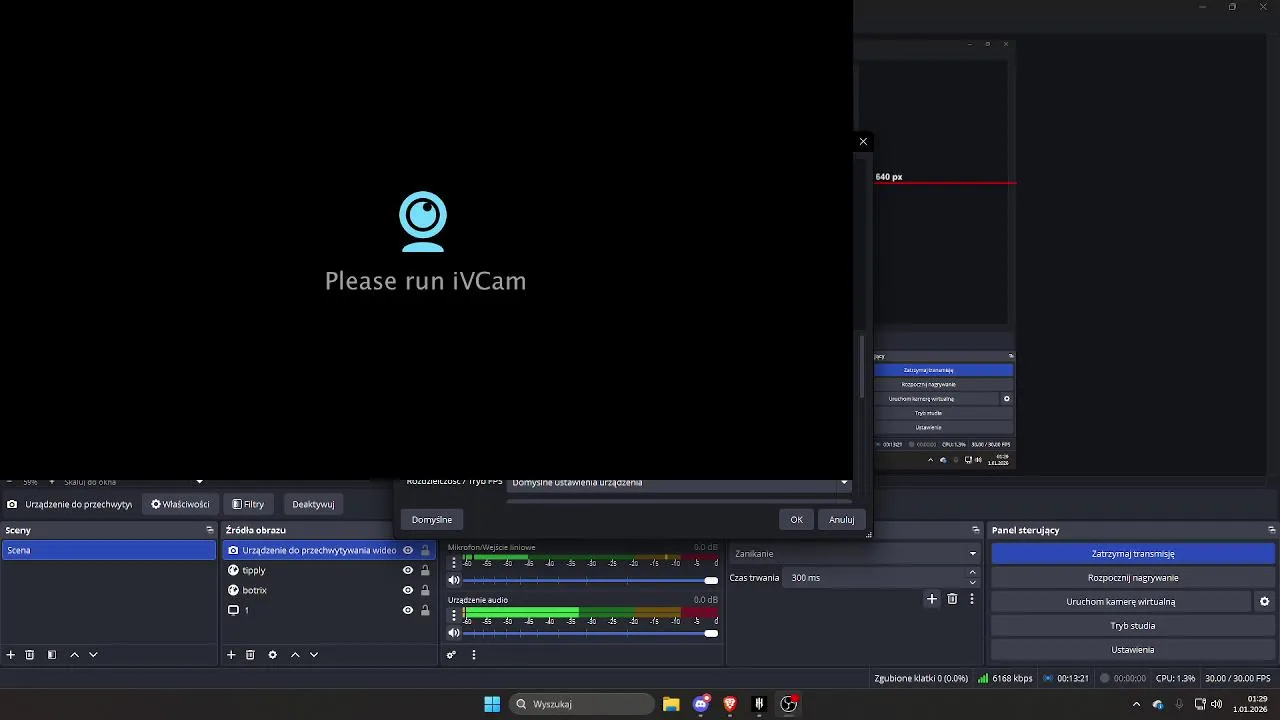Viewport: 1280px width, 720px height.
Task: Open Rozdzielczość / Tryb FPS dropdown
Action: [x=679, y=484]
